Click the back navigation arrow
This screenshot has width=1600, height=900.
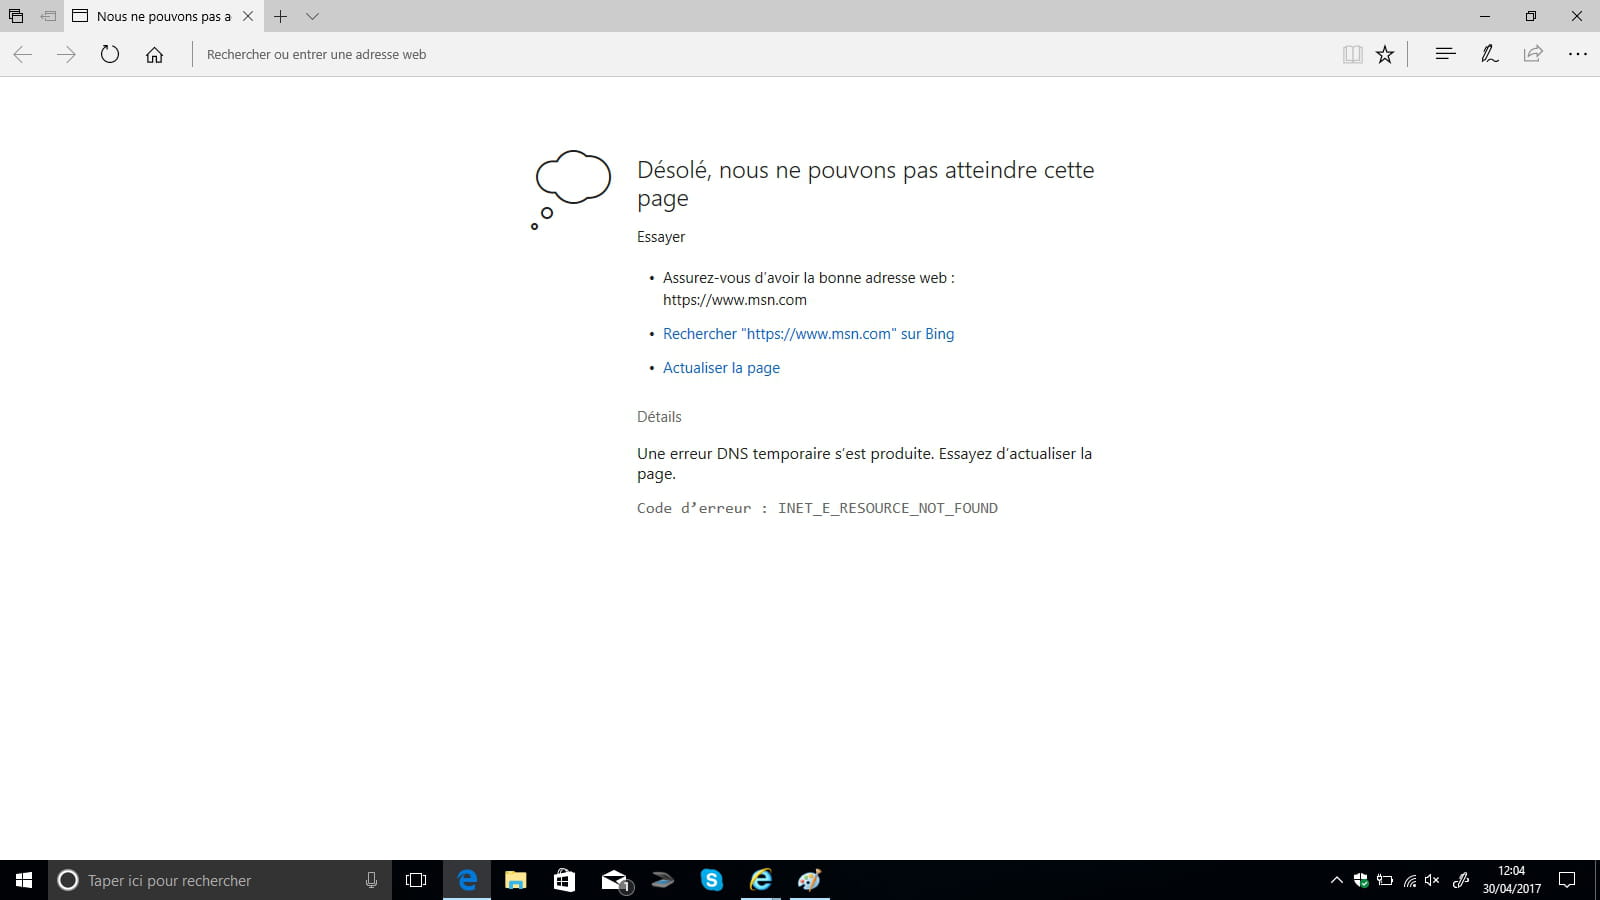pyautogui.click(x=23, y=55)
